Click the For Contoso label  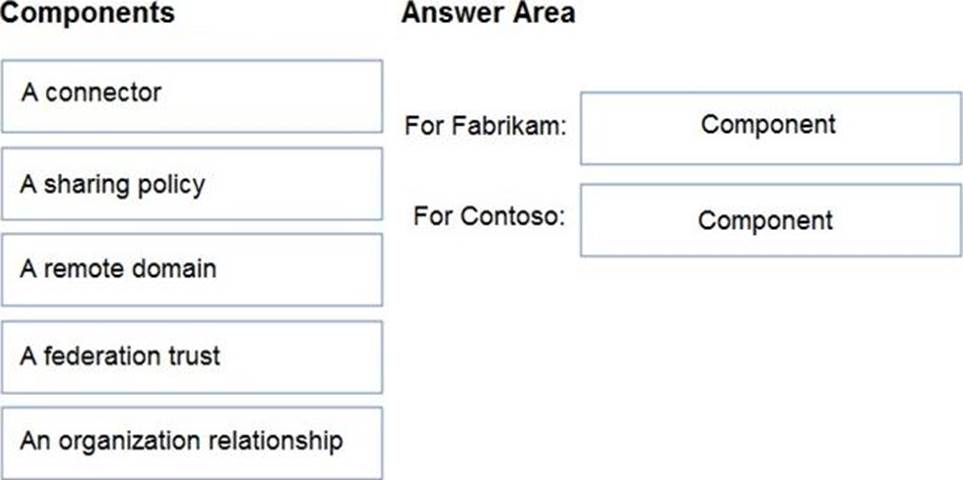point(489,216)
